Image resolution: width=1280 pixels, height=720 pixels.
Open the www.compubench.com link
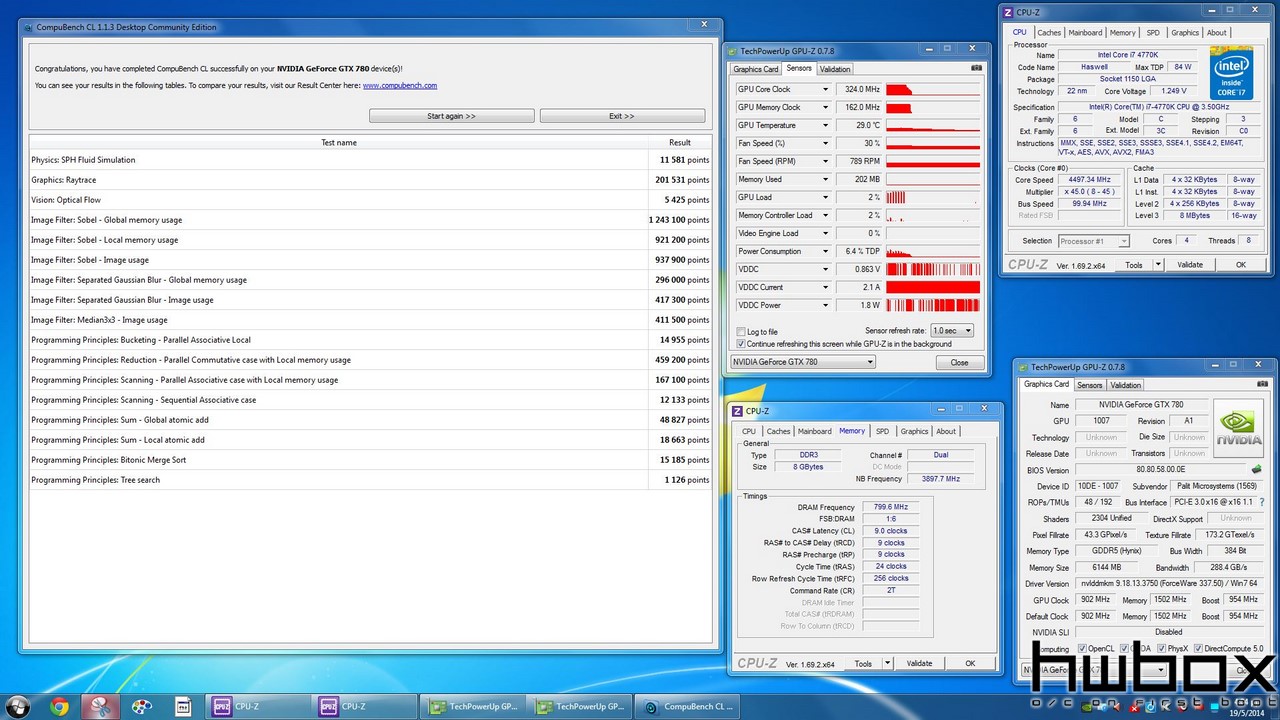(x=400, y=86)
